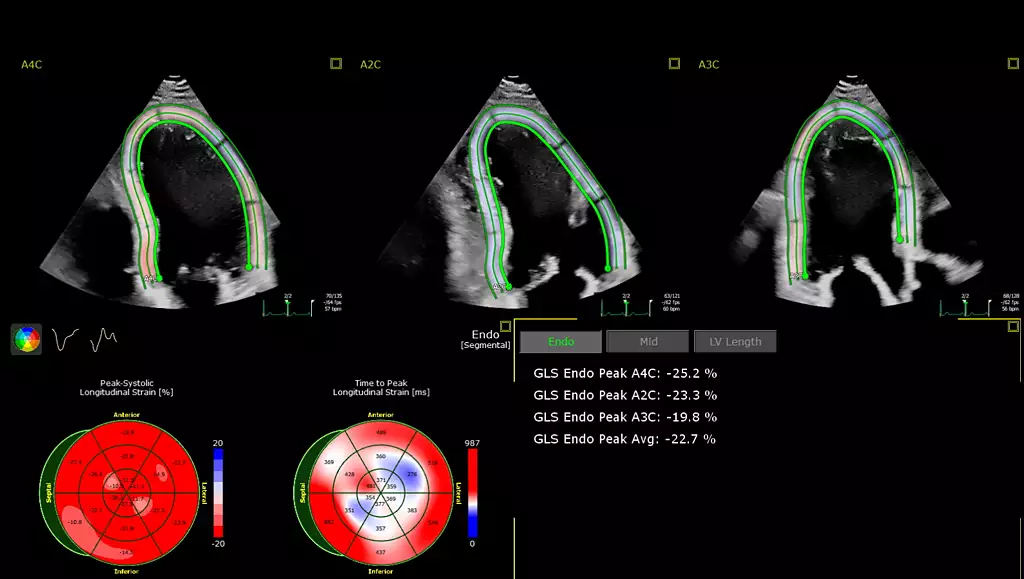Maximize the A2C view using its square icon
1024x579 pixels.
click(x=674, y=63)
